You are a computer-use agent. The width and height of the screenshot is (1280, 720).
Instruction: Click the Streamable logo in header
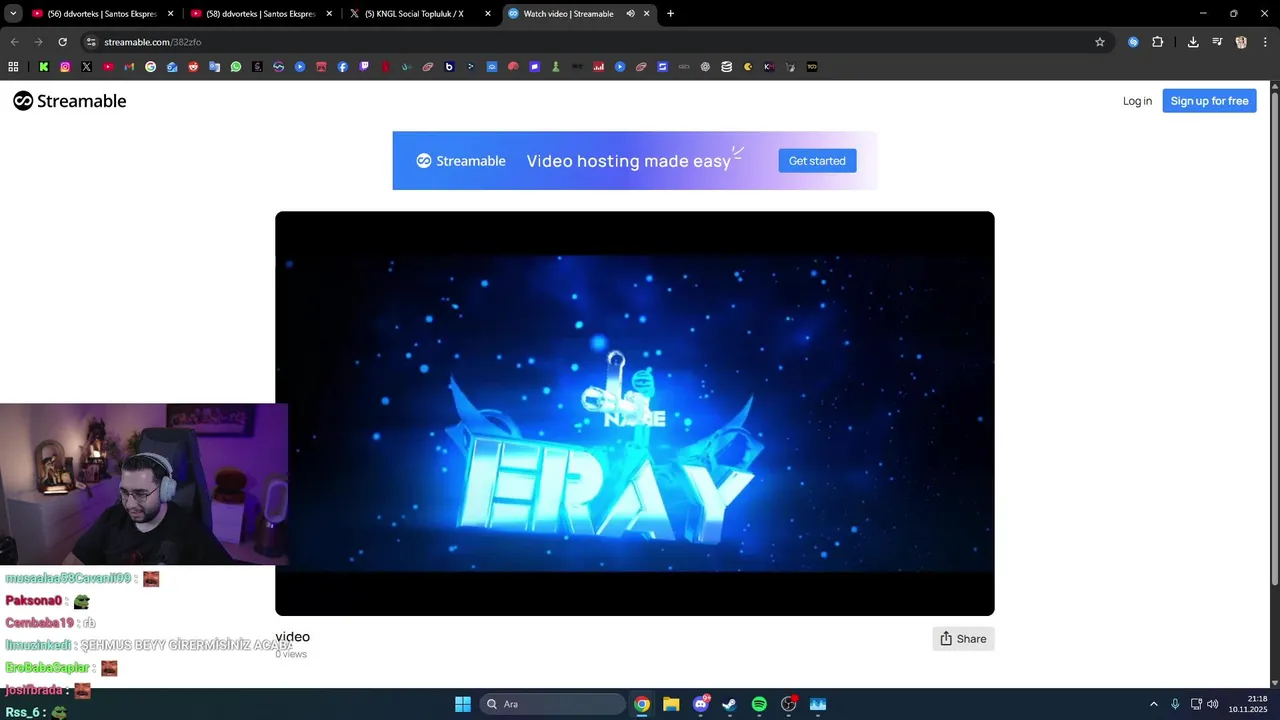70,101
